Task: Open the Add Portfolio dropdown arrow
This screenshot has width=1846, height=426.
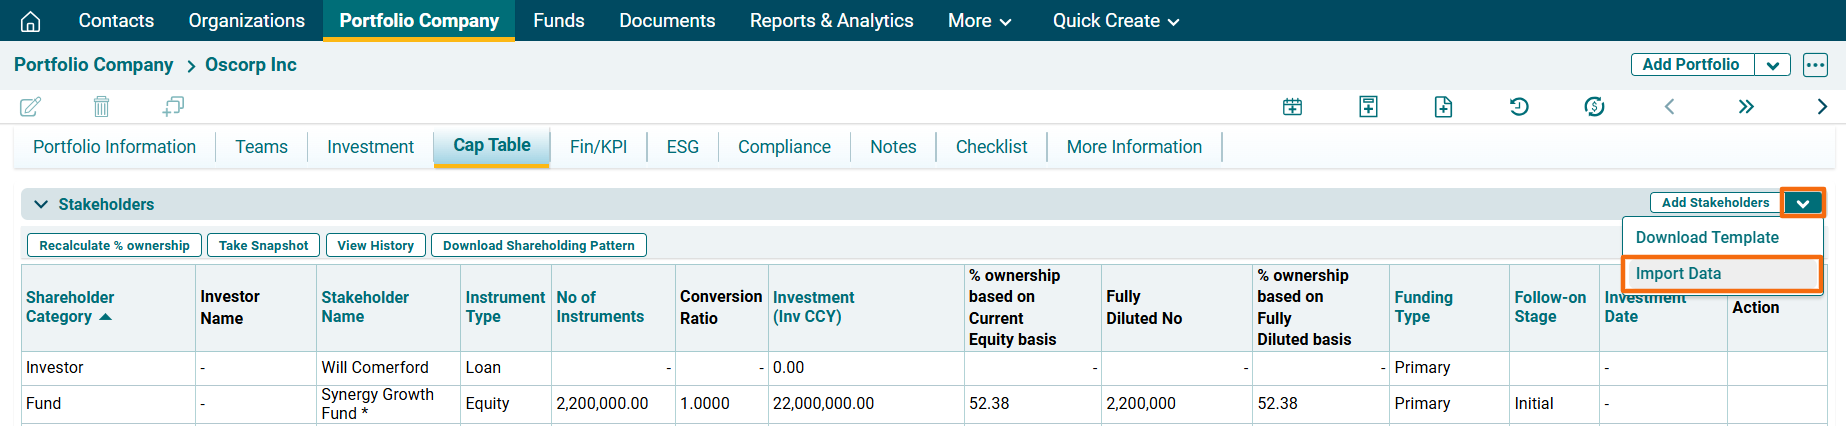Action: pyautogui.click(x=1772, y=65)
